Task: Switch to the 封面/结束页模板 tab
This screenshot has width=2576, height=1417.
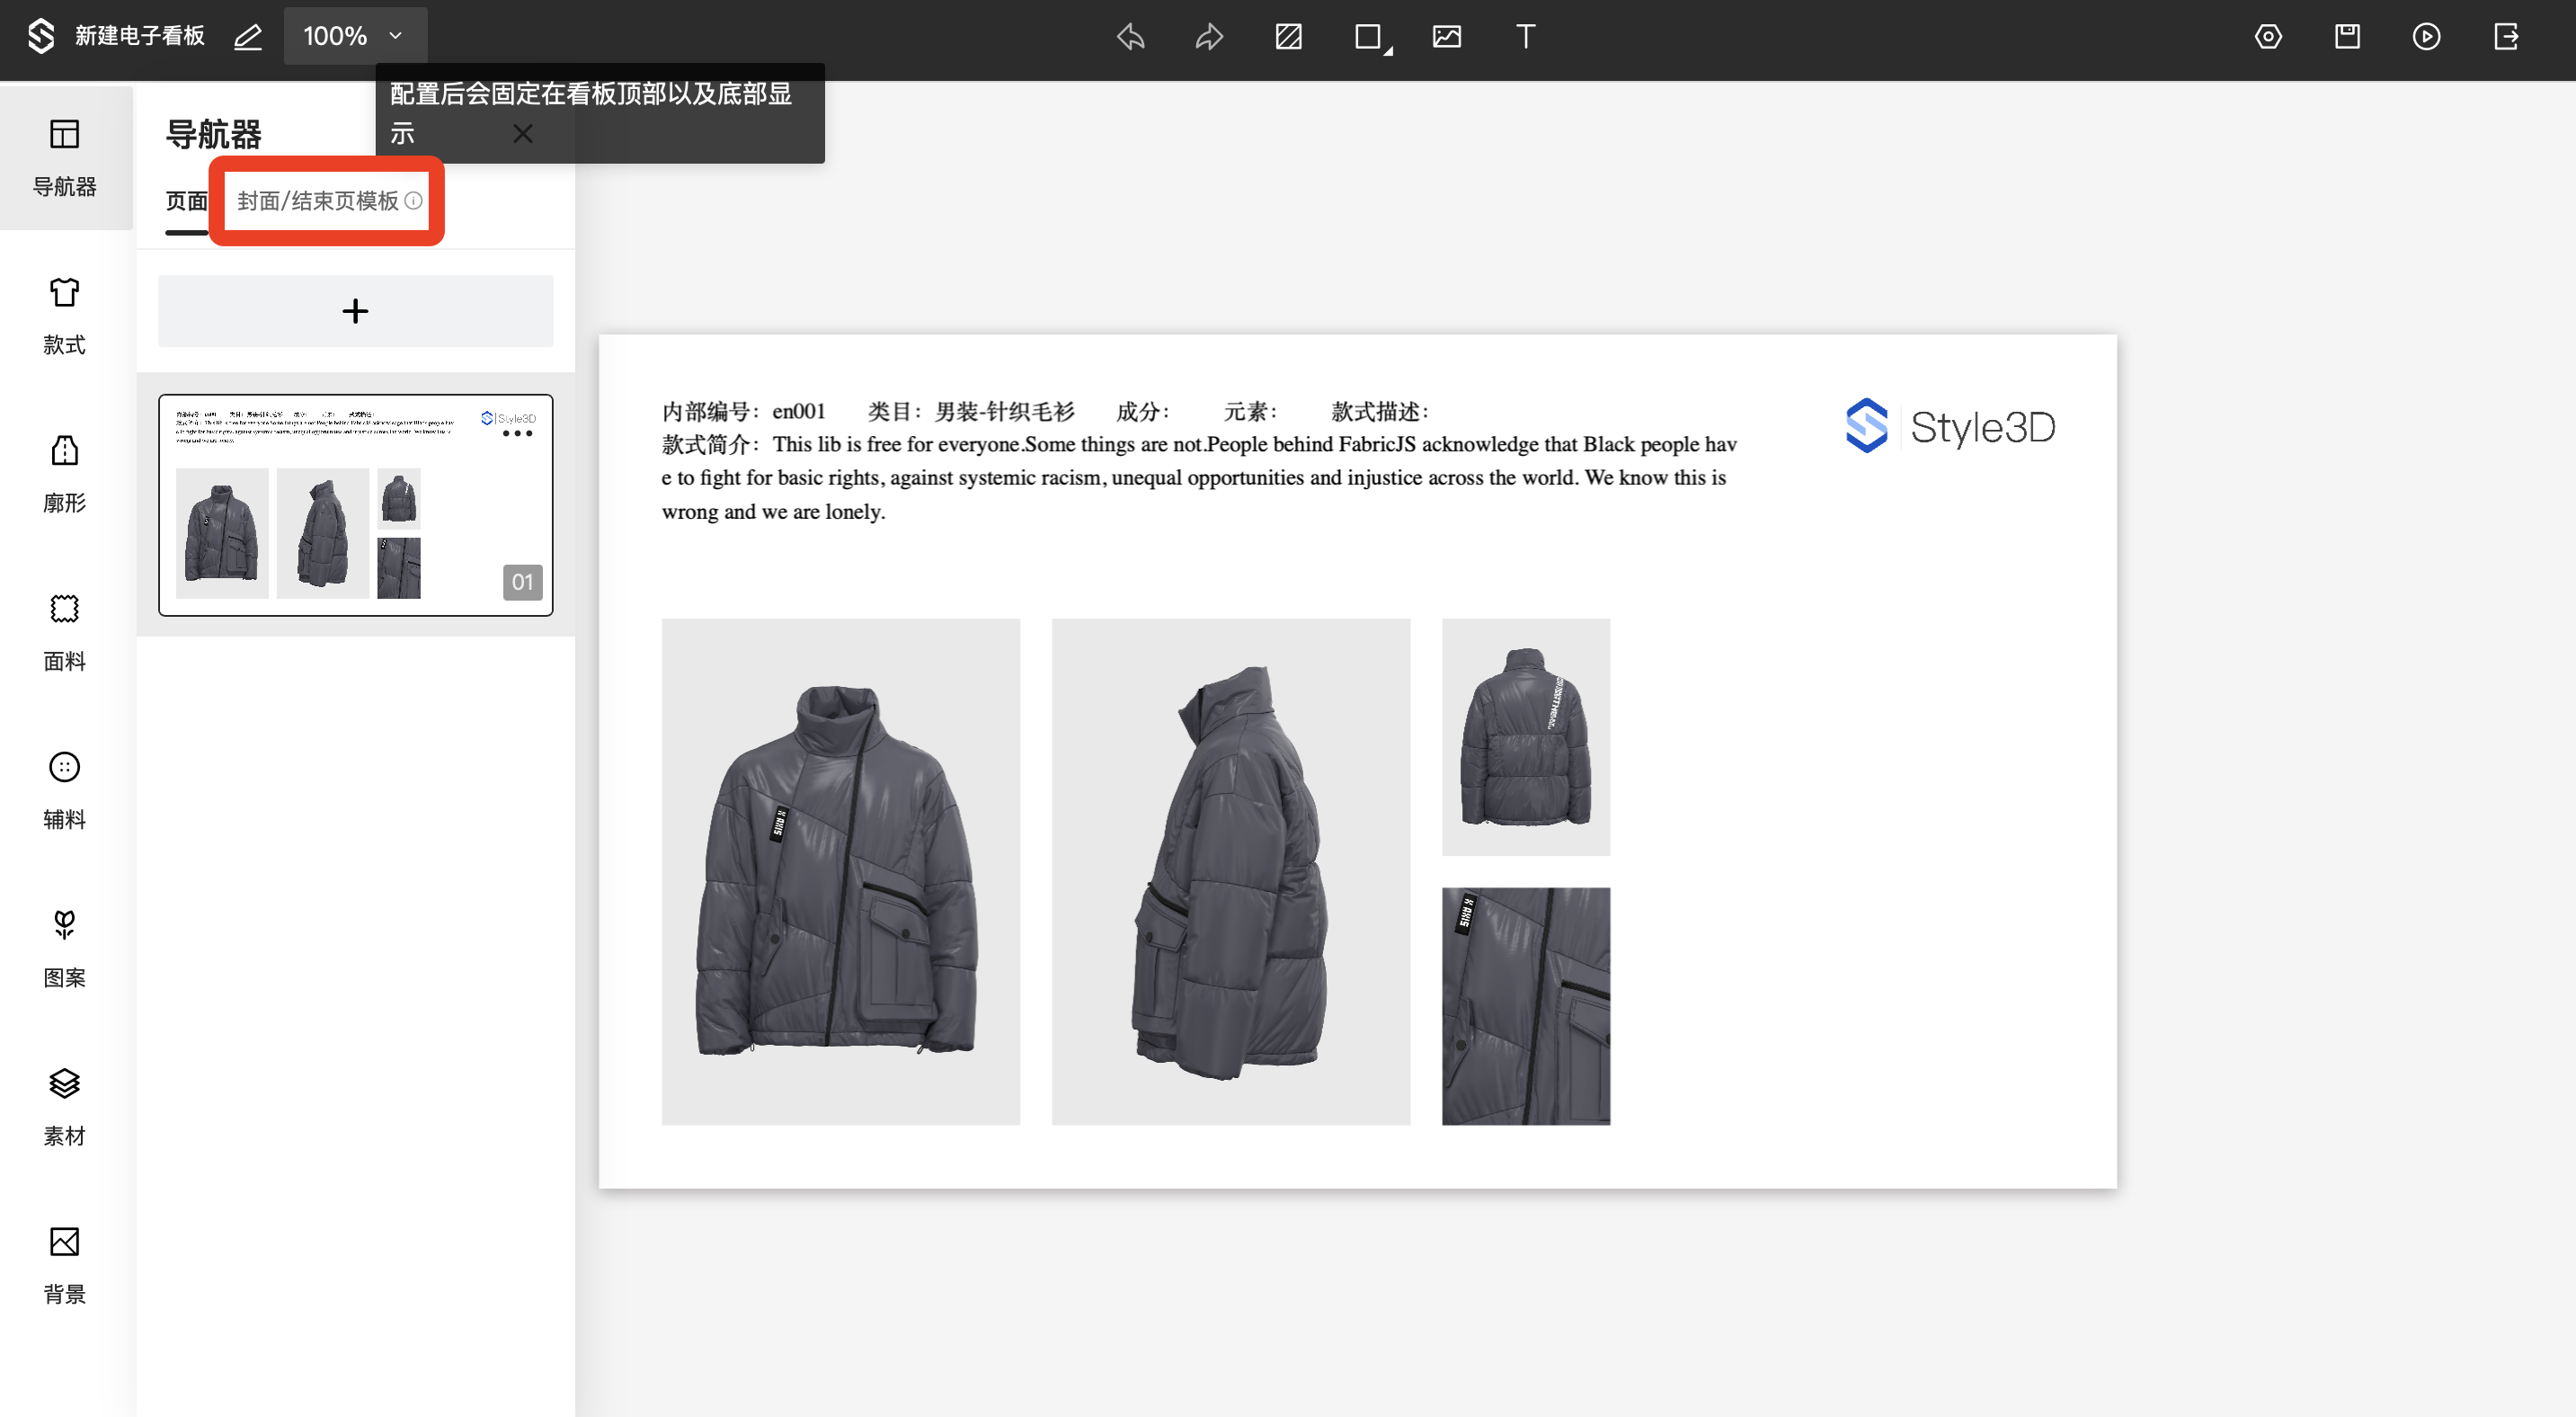Action: (318, 201)
